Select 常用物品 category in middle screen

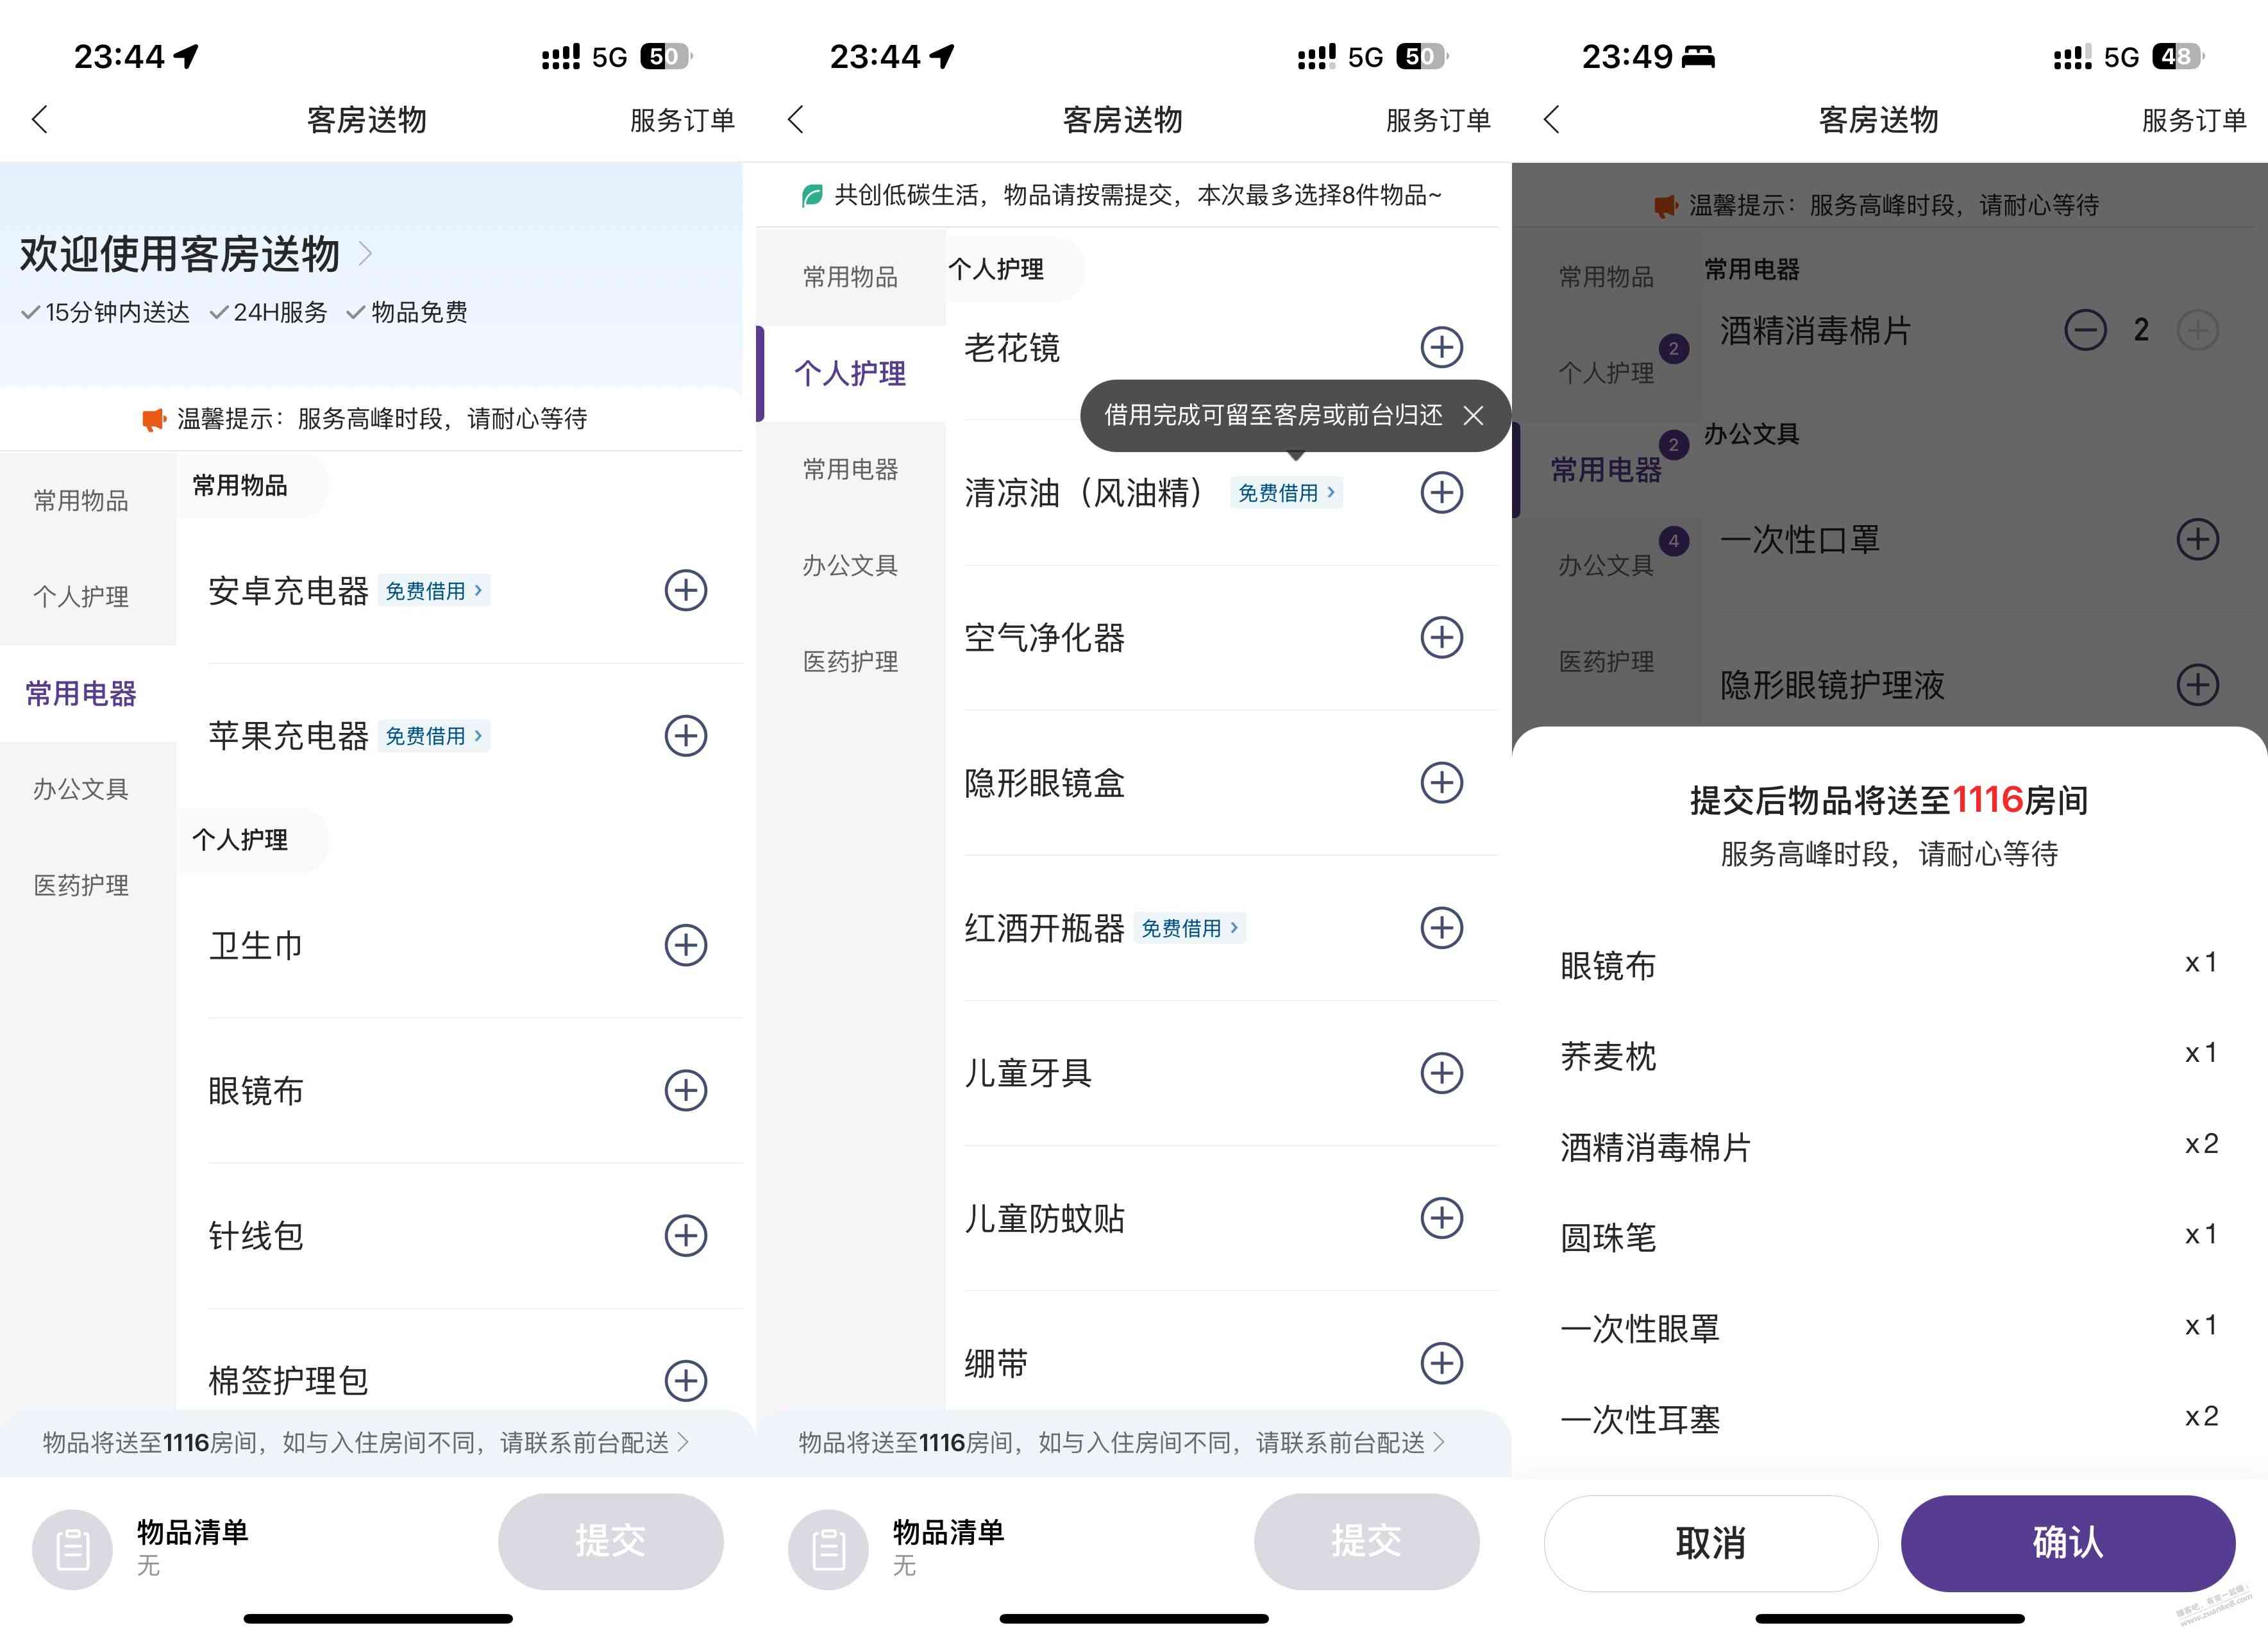(x=851, y=277)
